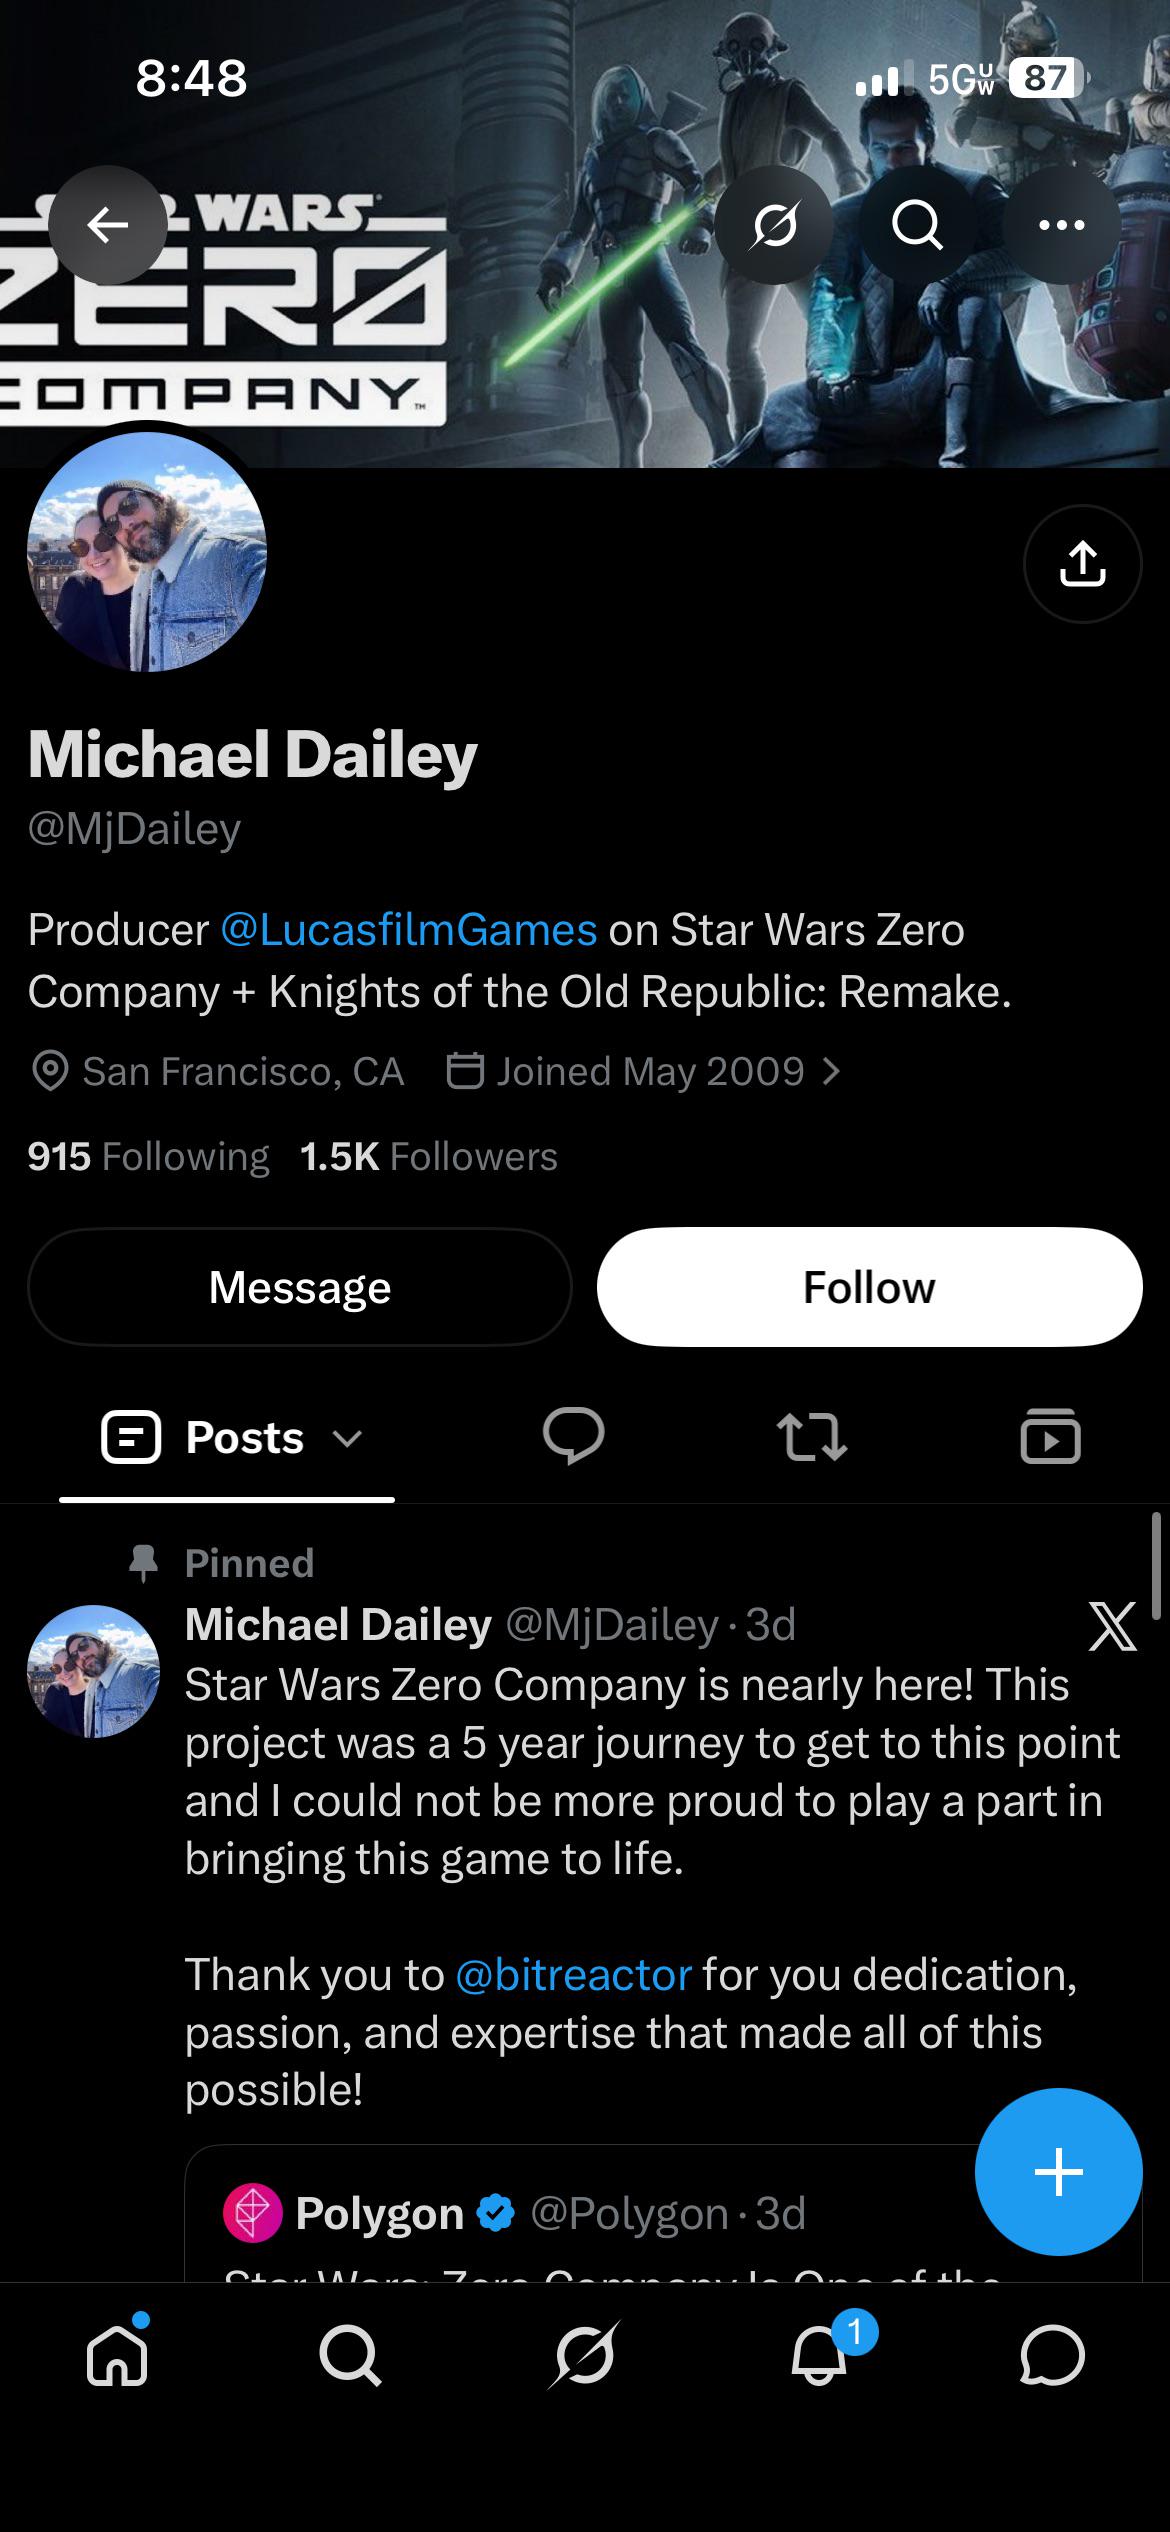
Task: Open Grok in the bottom navigation
Action: (584, 2355)
